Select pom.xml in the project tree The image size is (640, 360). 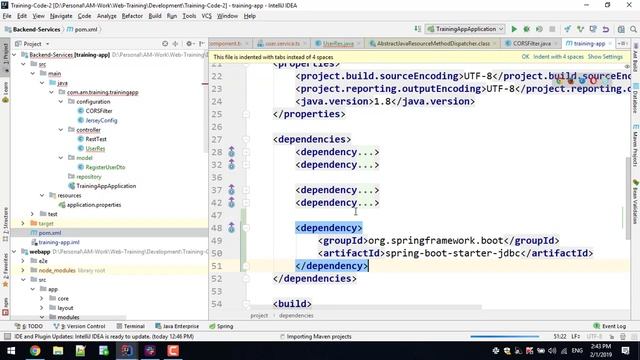(x=50, y=233)
